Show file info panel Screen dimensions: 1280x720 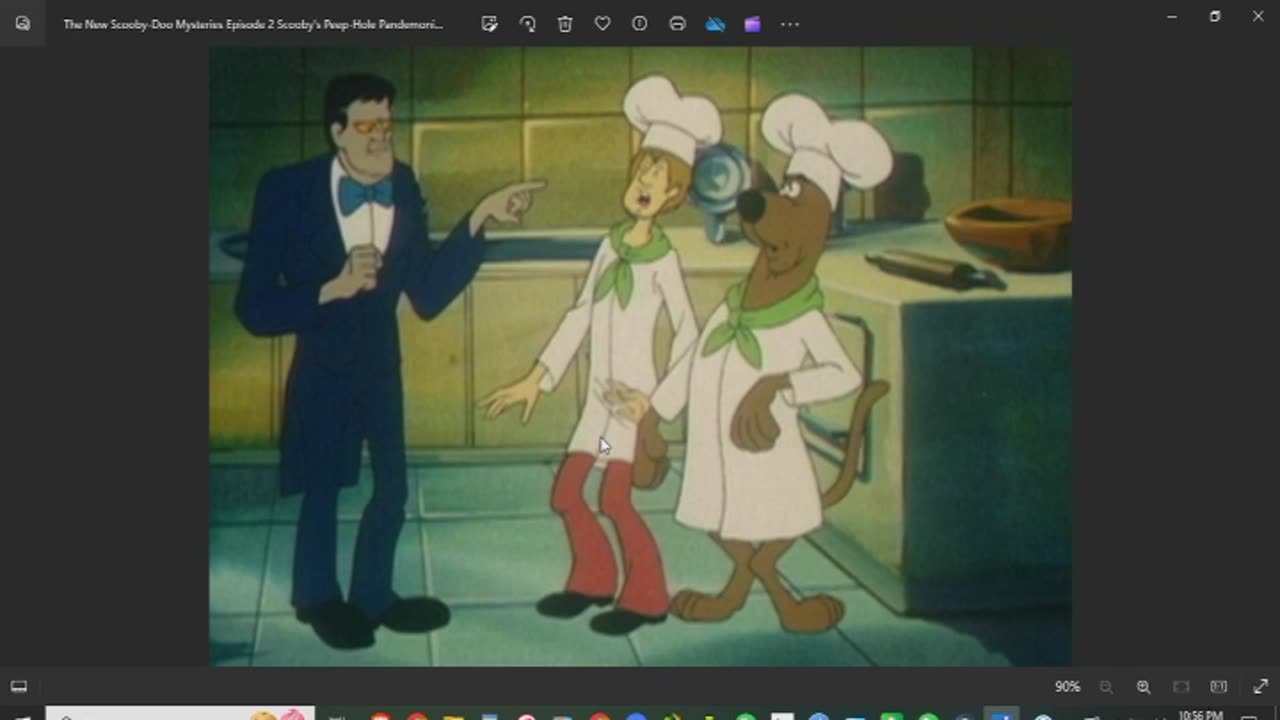640,24
